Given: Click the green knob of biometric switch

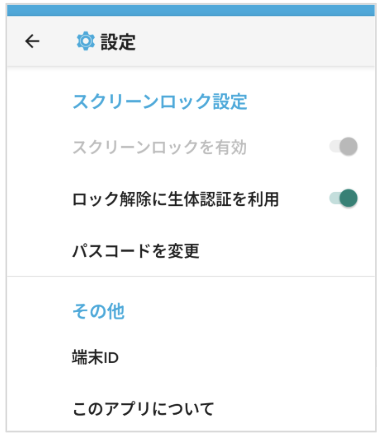Looking at the screenshot, I should (x=349, y=198).
